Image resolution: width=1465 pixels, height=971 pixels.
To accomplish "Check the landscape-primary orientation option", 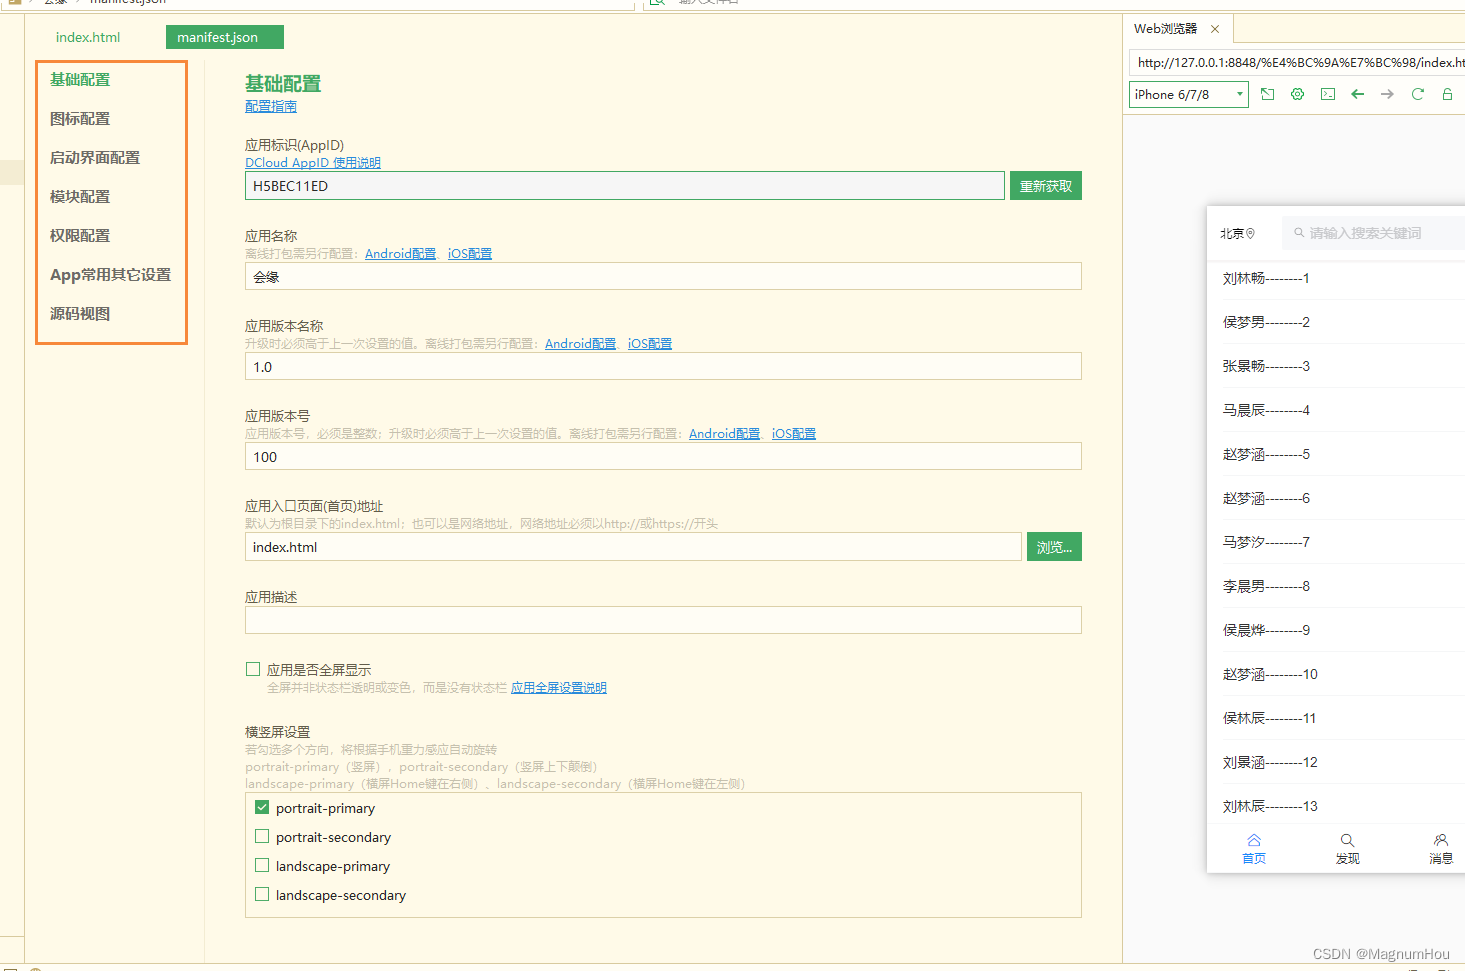I will [x=262, y=865].
